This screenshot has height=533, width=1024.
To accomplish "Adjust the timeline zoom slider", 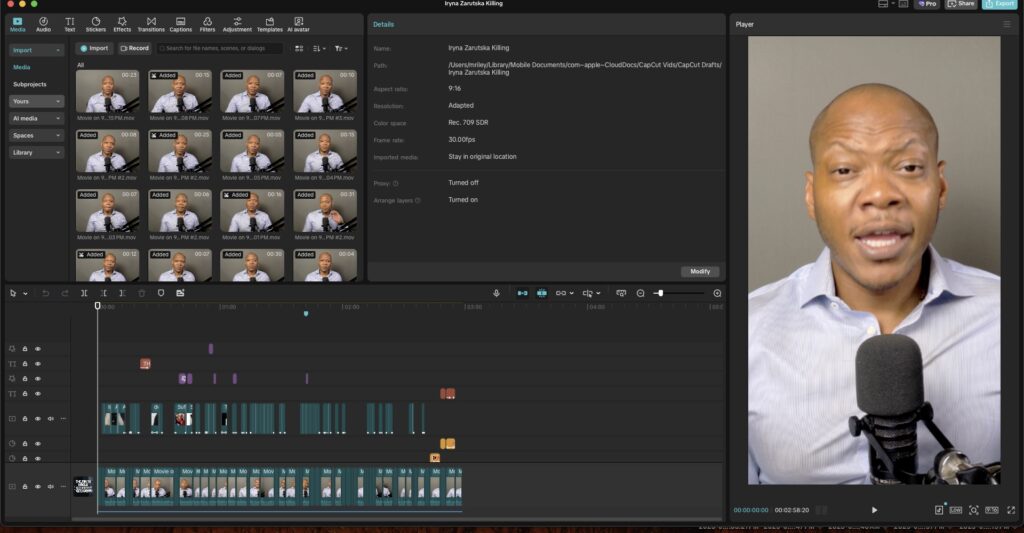I will [660, 293].
